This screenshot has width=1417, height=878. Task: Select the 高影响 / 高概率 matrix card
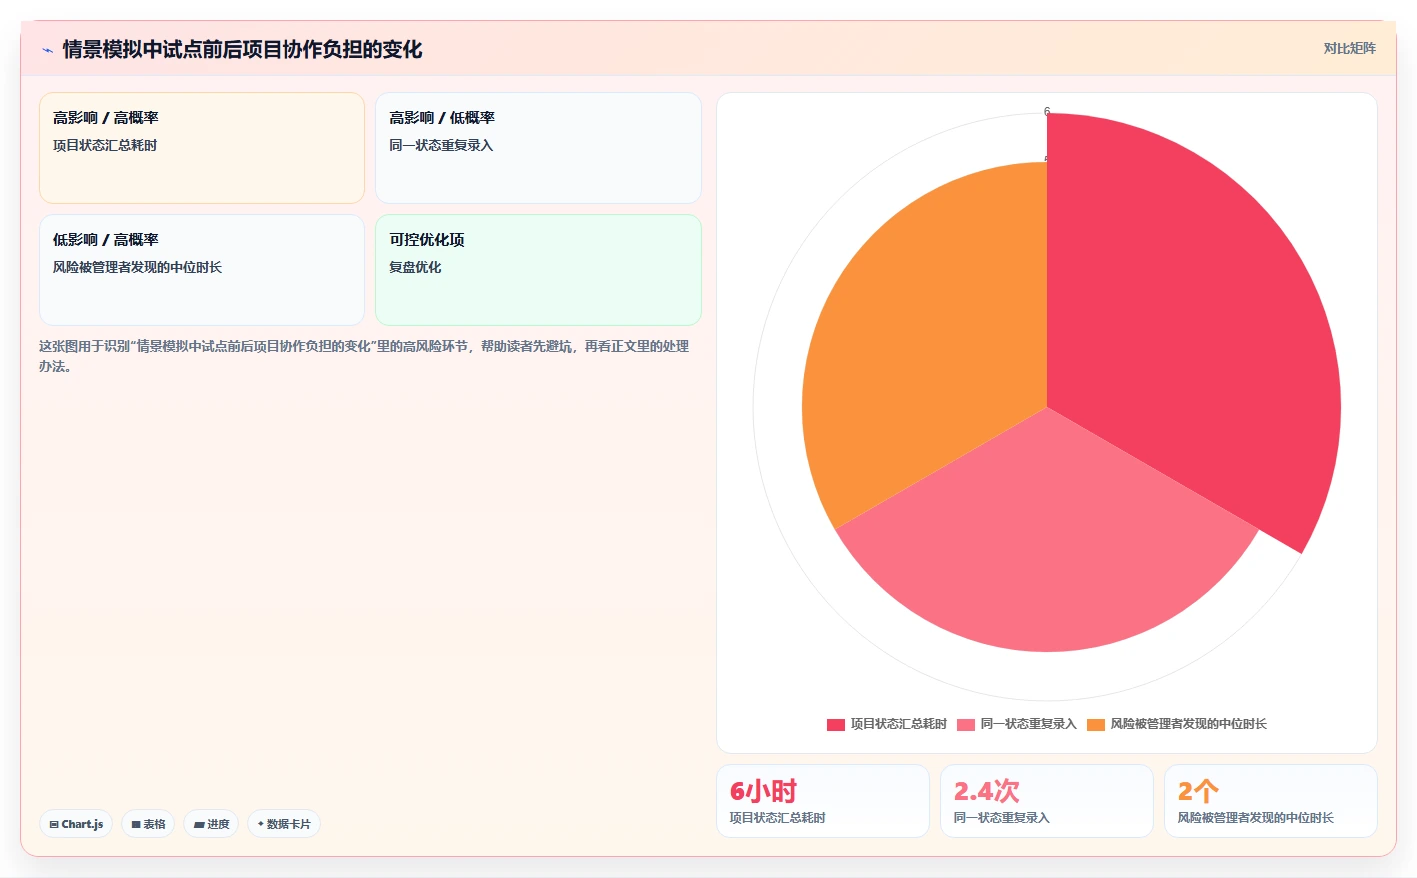coord(202,148)
